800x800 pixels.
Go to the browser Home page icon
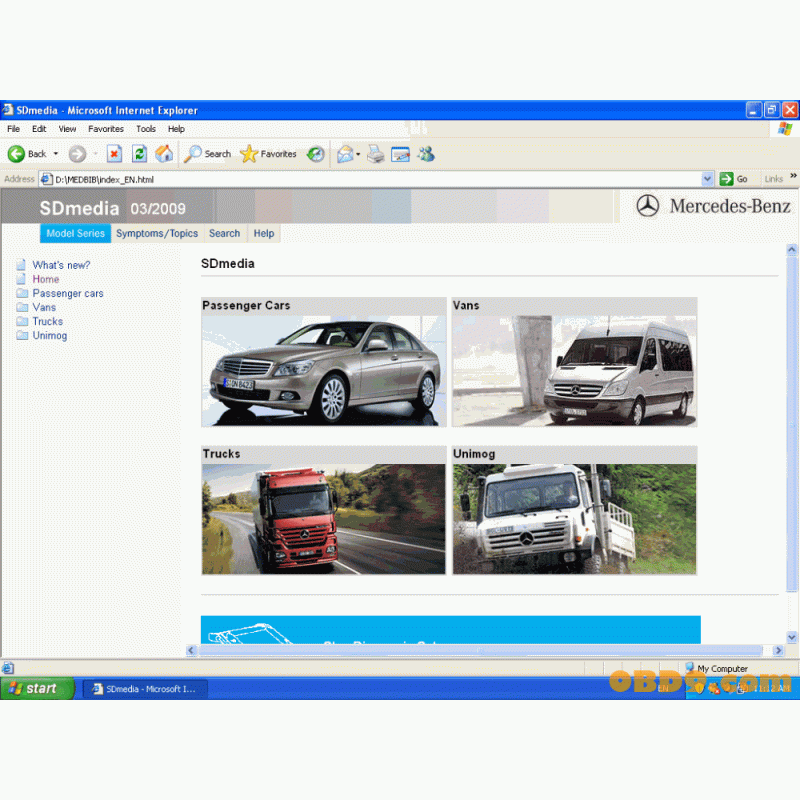(x=164, y=154)
